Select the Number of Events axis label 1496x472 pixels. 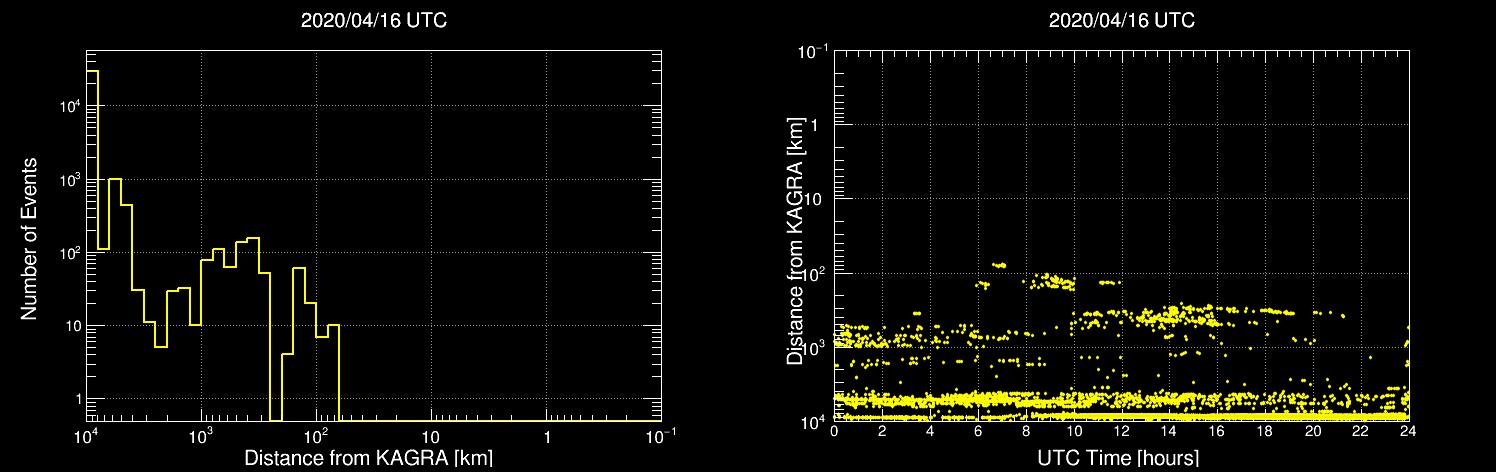(29, 237)
